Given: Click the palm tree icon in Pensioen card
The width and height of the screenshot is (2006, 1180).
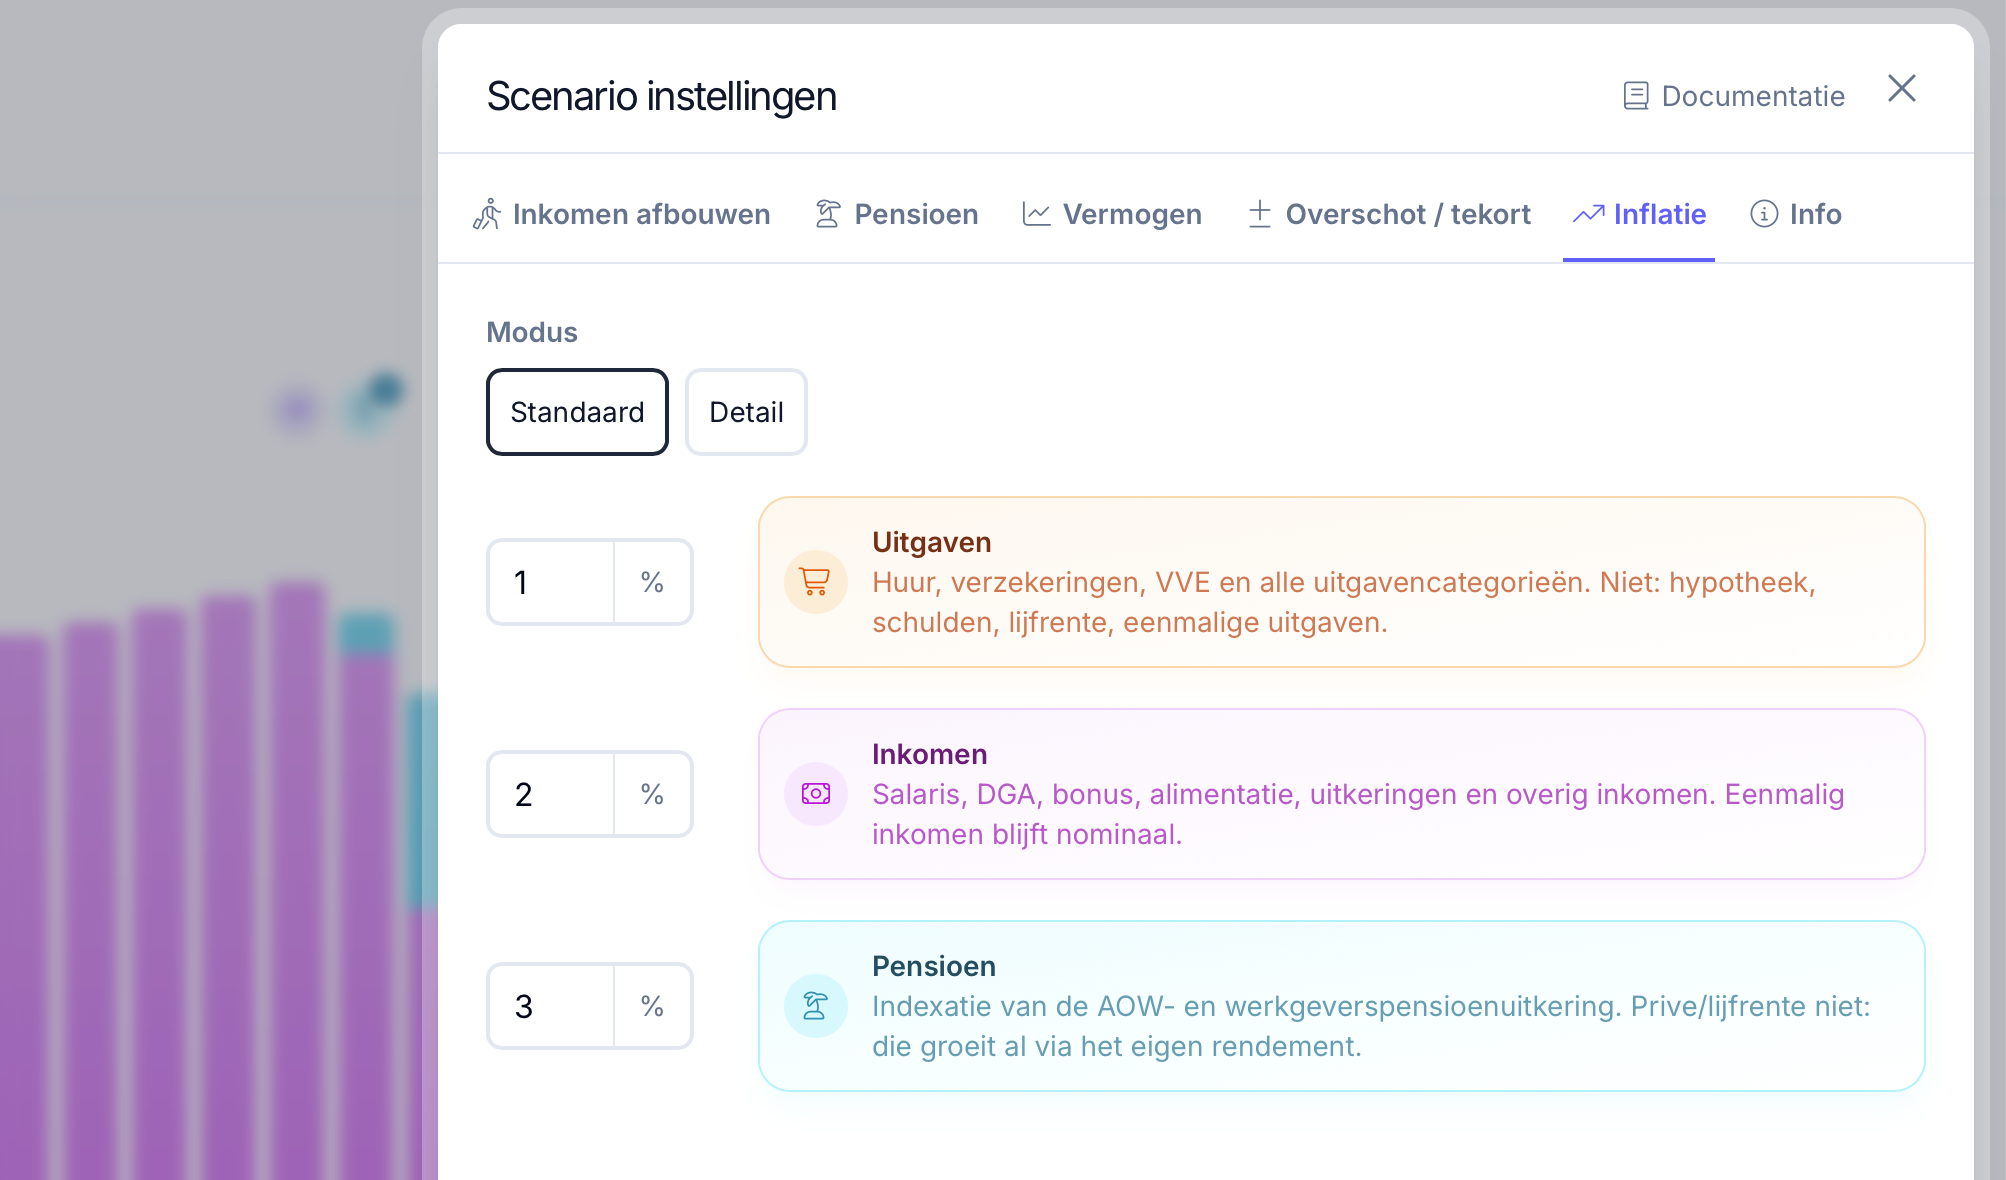Looking at the screenshot, I should tap(815, 1006).
